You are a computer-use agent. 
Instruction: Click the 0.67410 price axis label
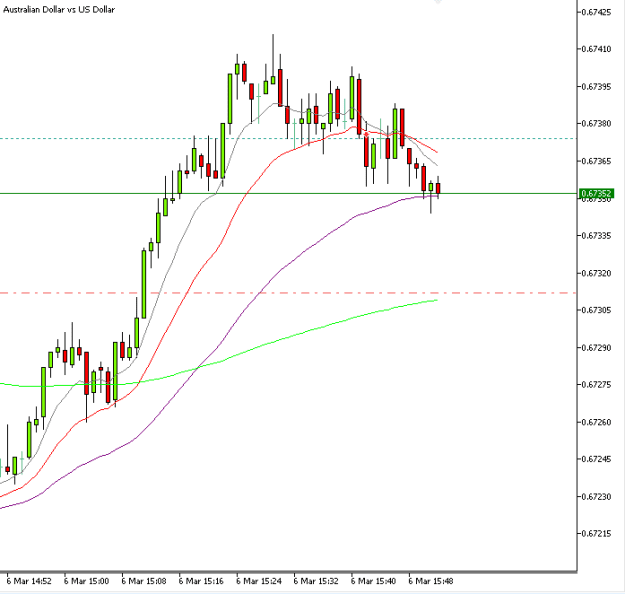pos(596,49)
